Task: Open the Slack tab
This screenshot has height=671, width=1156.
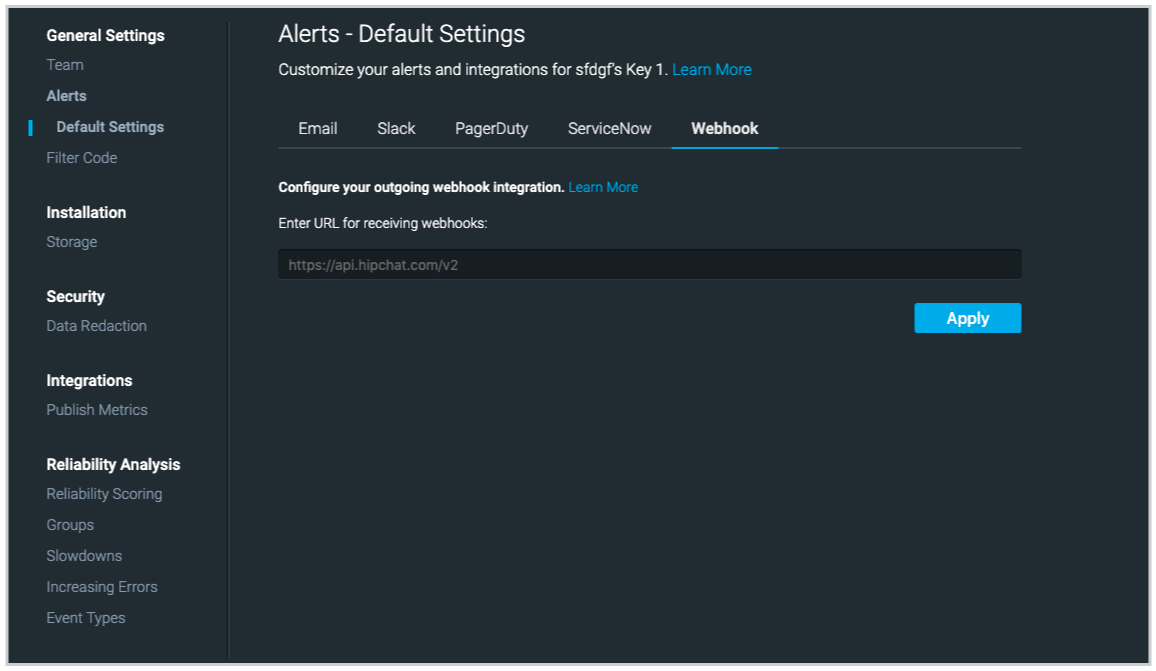Action: [396, 128]
